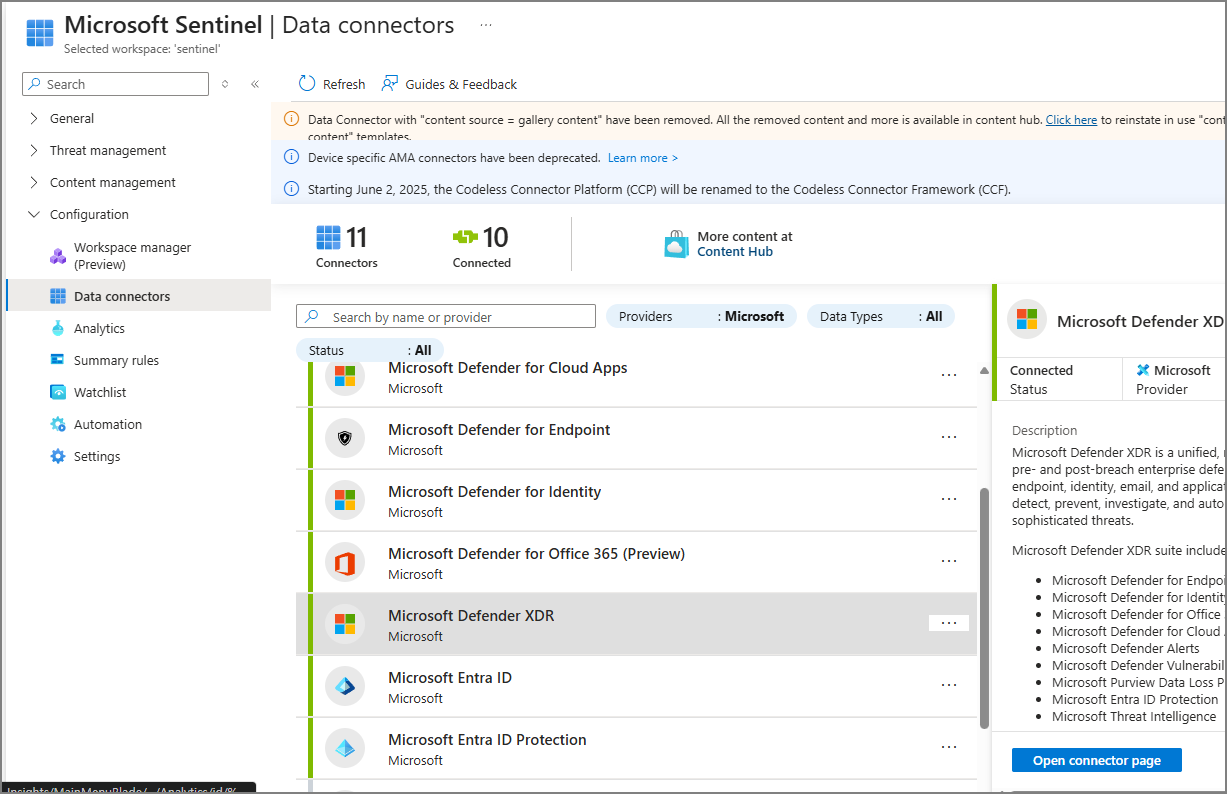This screenshot has height=794, width=1227.
Task: Open more options for Defender for Office 365
Action: [949, 561]
